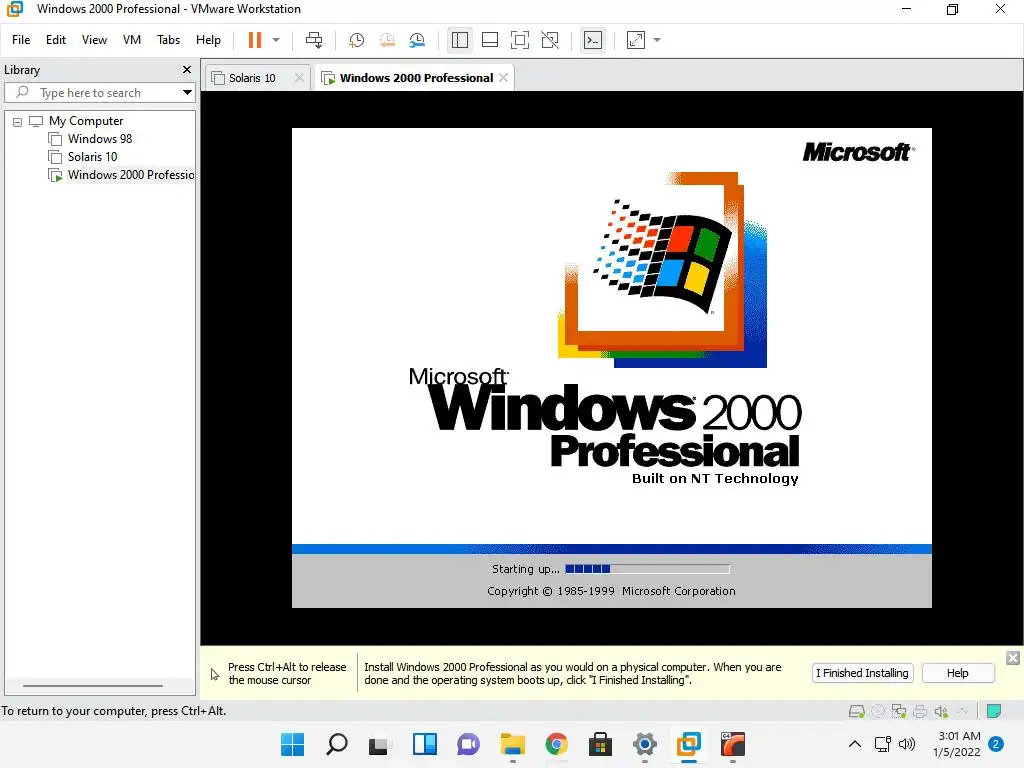
Task: Click the USB controller status icon
Action: coord(963,711)
